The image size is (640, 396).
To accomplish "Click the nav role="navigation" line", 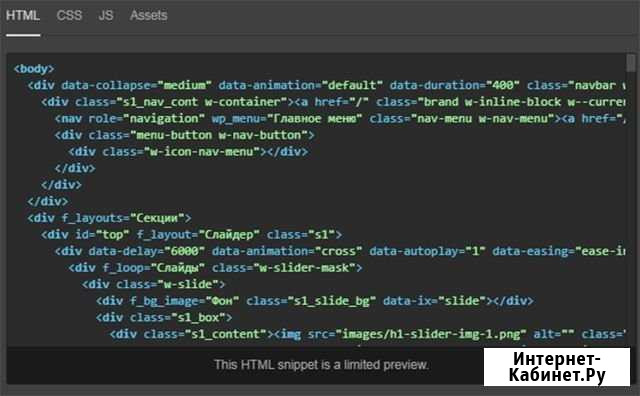I will 340,119.
